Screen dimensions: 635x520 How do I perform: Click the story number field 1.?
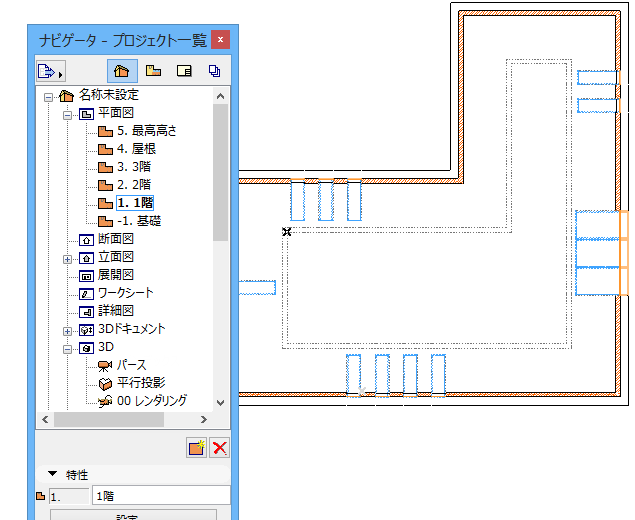[x=69, y=496]
